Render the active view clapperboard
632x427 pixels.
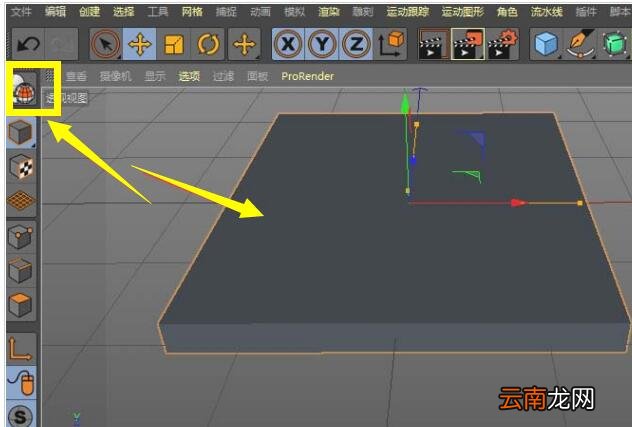433,44
